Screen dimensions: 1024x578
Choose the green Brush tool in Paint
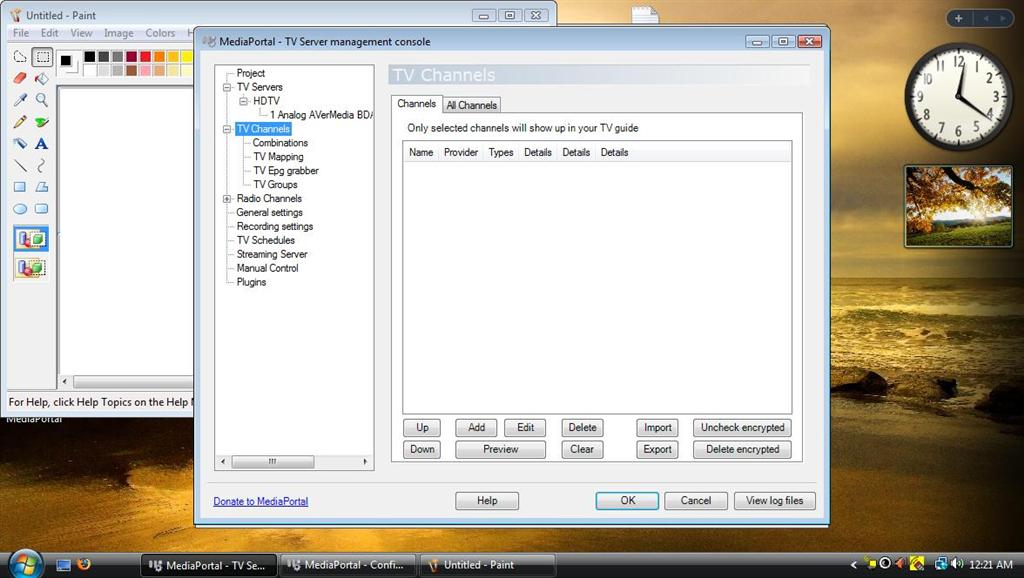tap(42, 122)
